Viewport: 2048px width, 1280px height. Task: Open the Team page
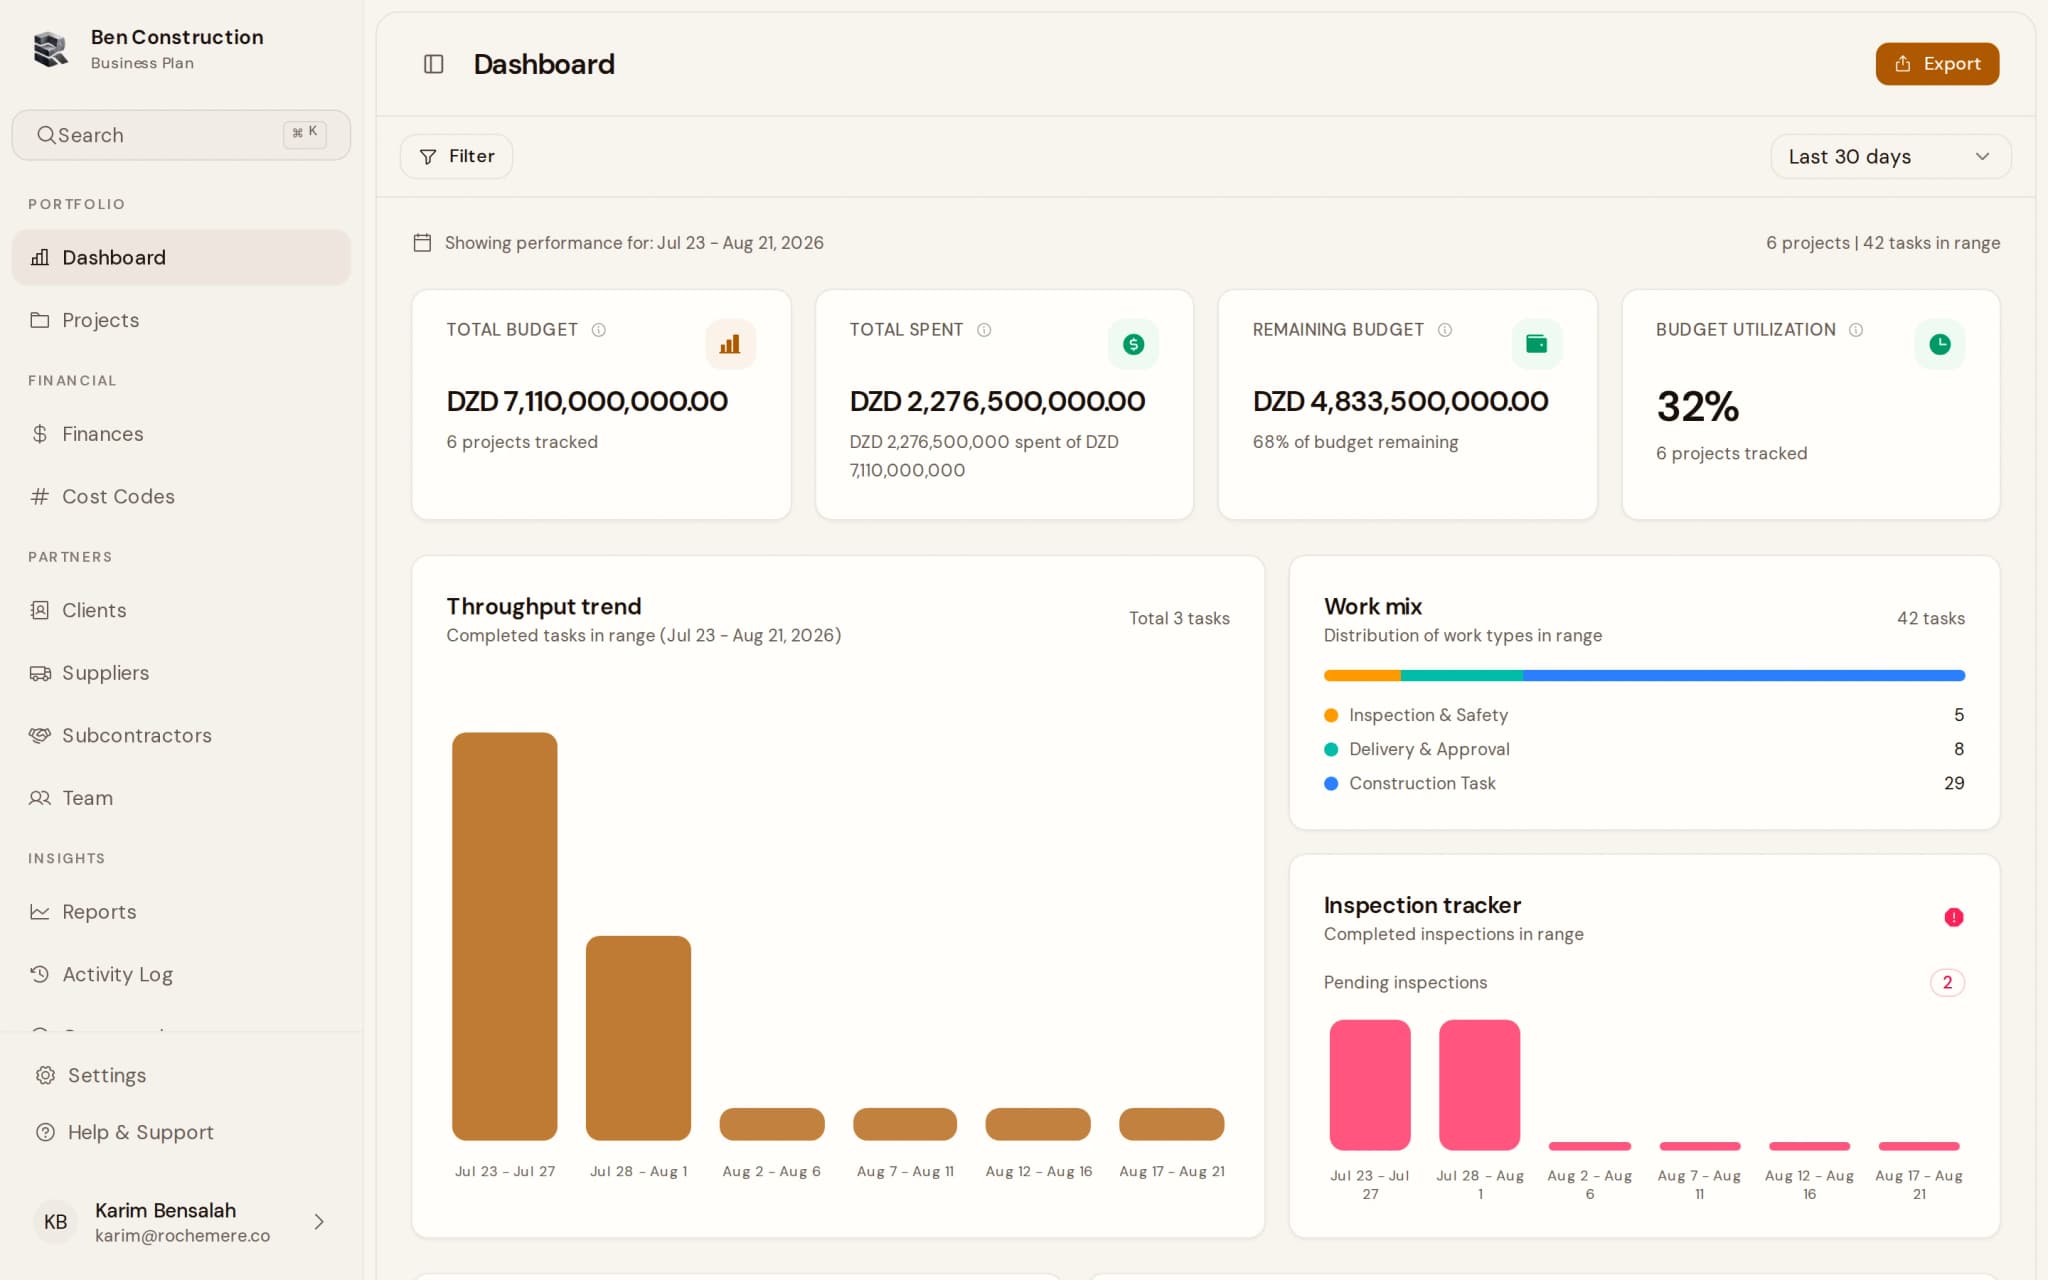[x=181, y=798]
